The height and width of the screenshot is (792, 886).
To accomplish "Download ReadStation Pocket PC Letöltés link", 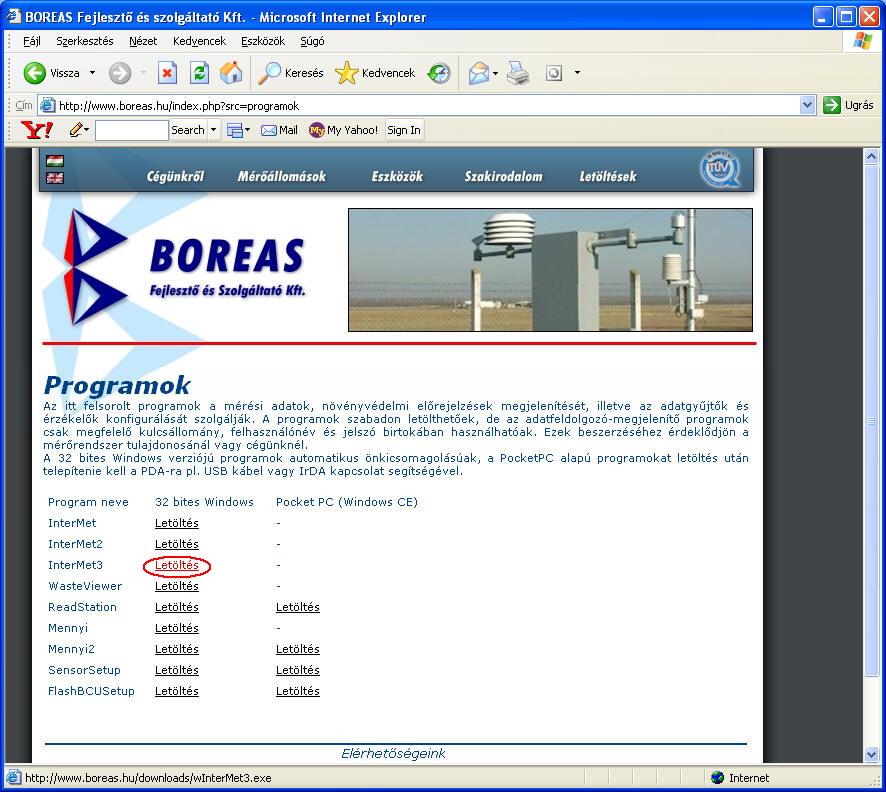I will (298, 607).
